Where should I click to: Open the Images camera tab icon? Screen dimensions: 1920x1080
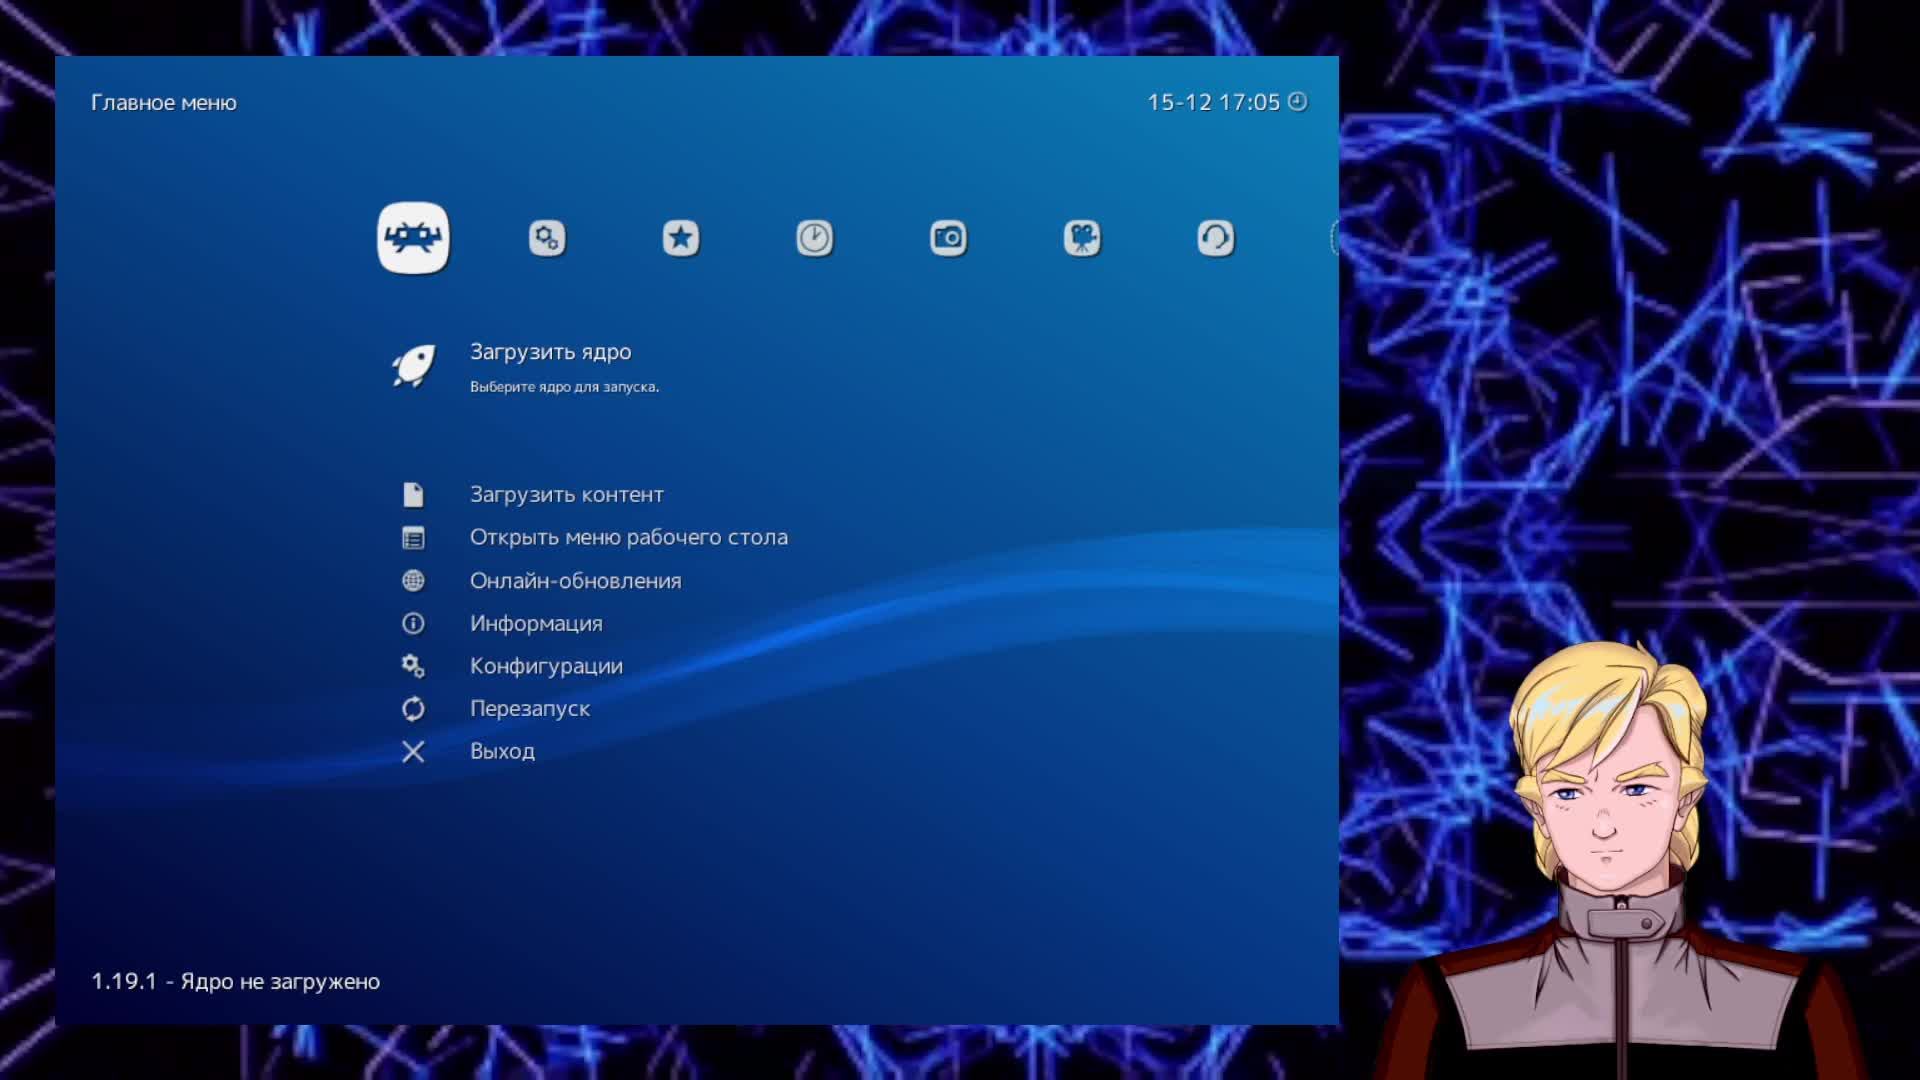point(948,238)
